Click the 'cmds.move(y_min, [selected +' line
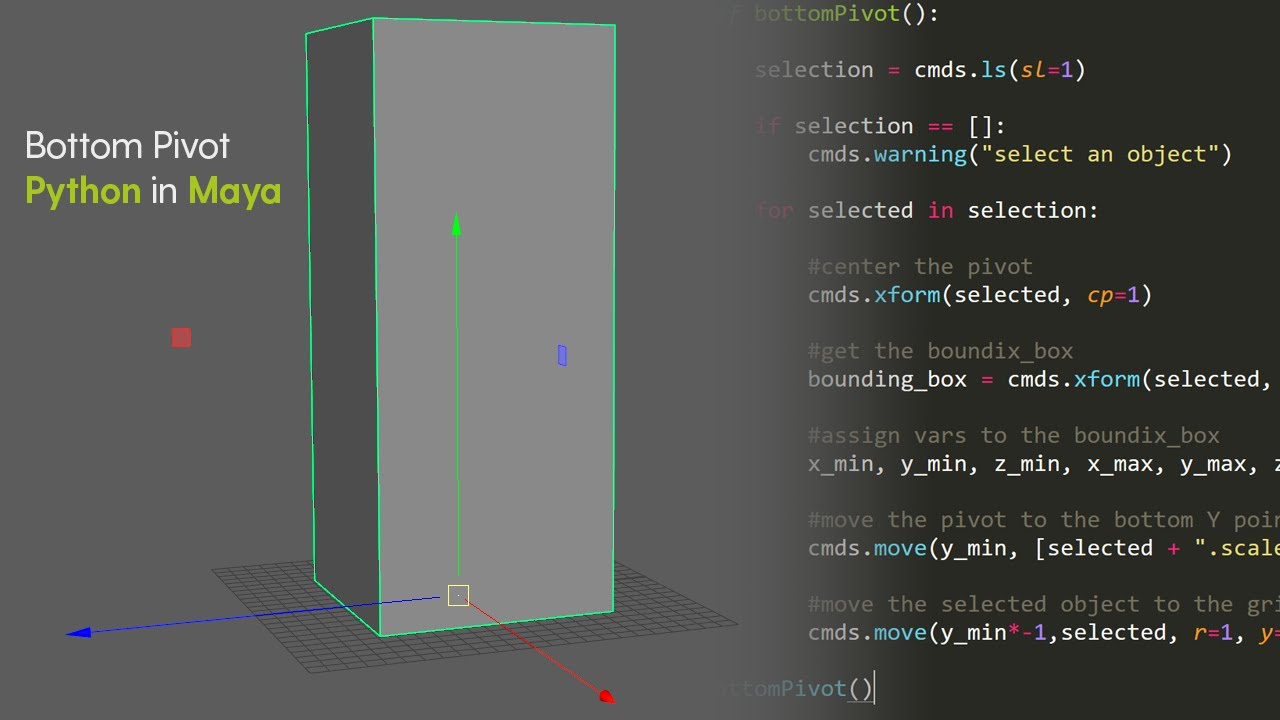 pyautogui.click(x=1044, y=548)
